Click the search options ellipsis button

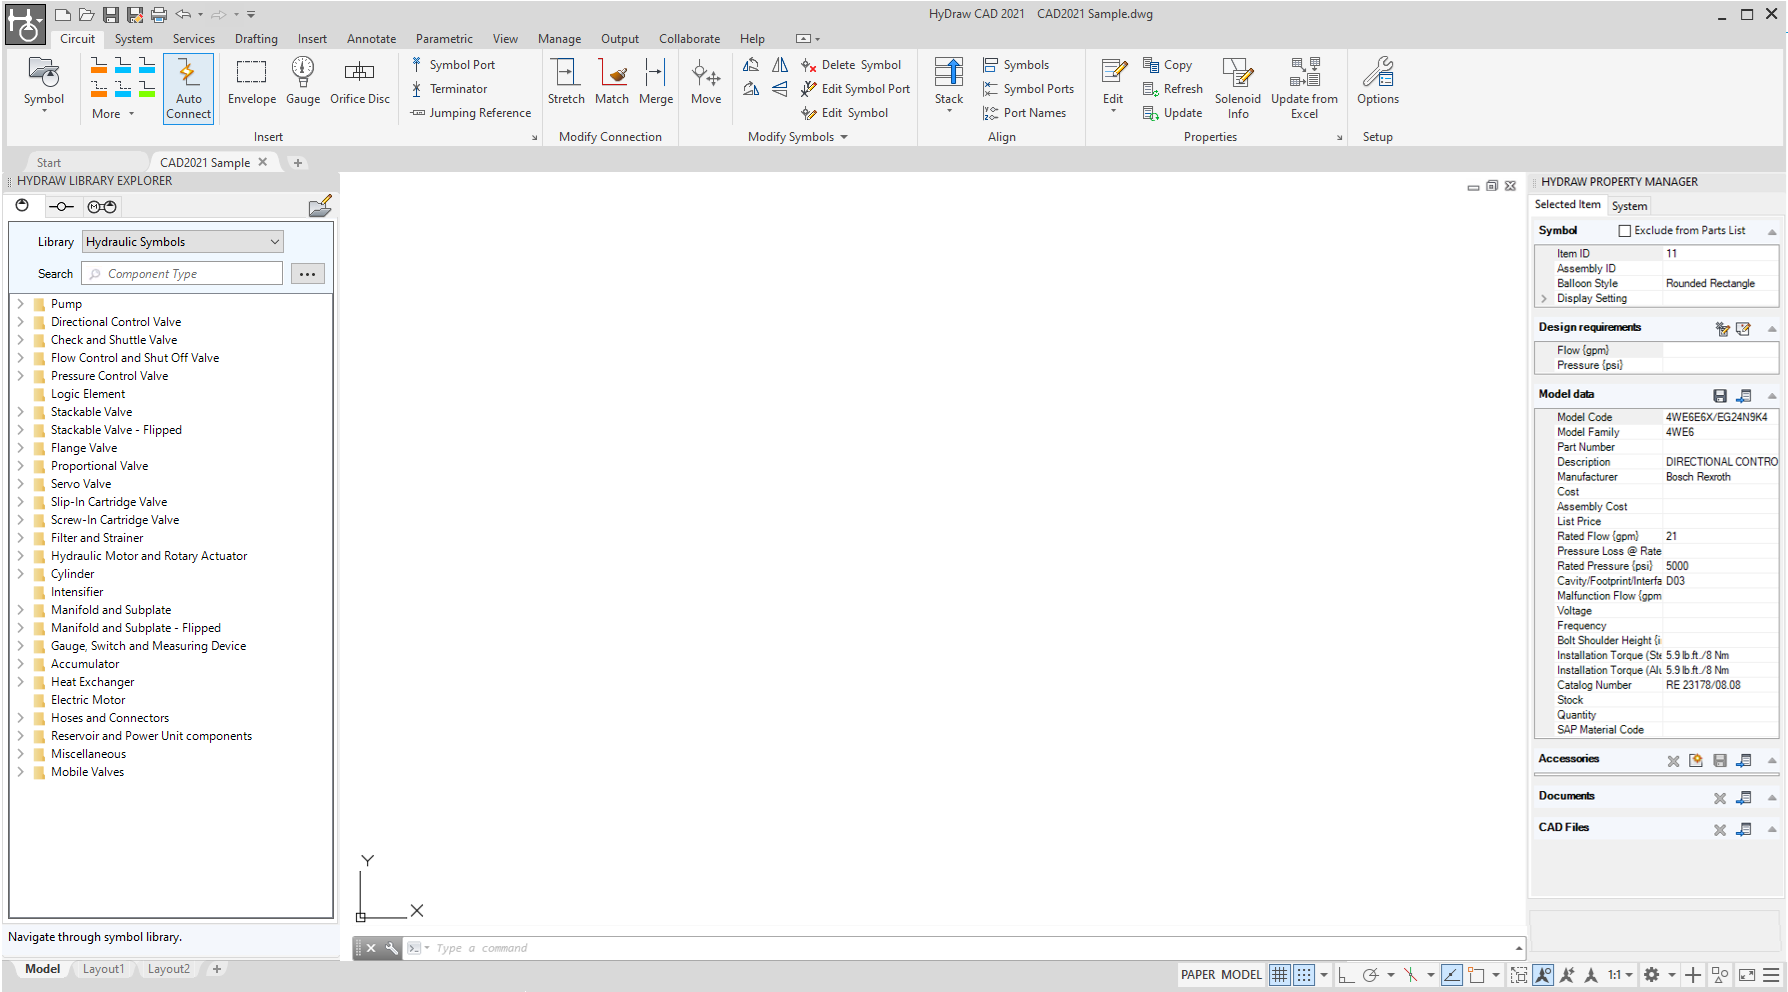tap(308, 274)
